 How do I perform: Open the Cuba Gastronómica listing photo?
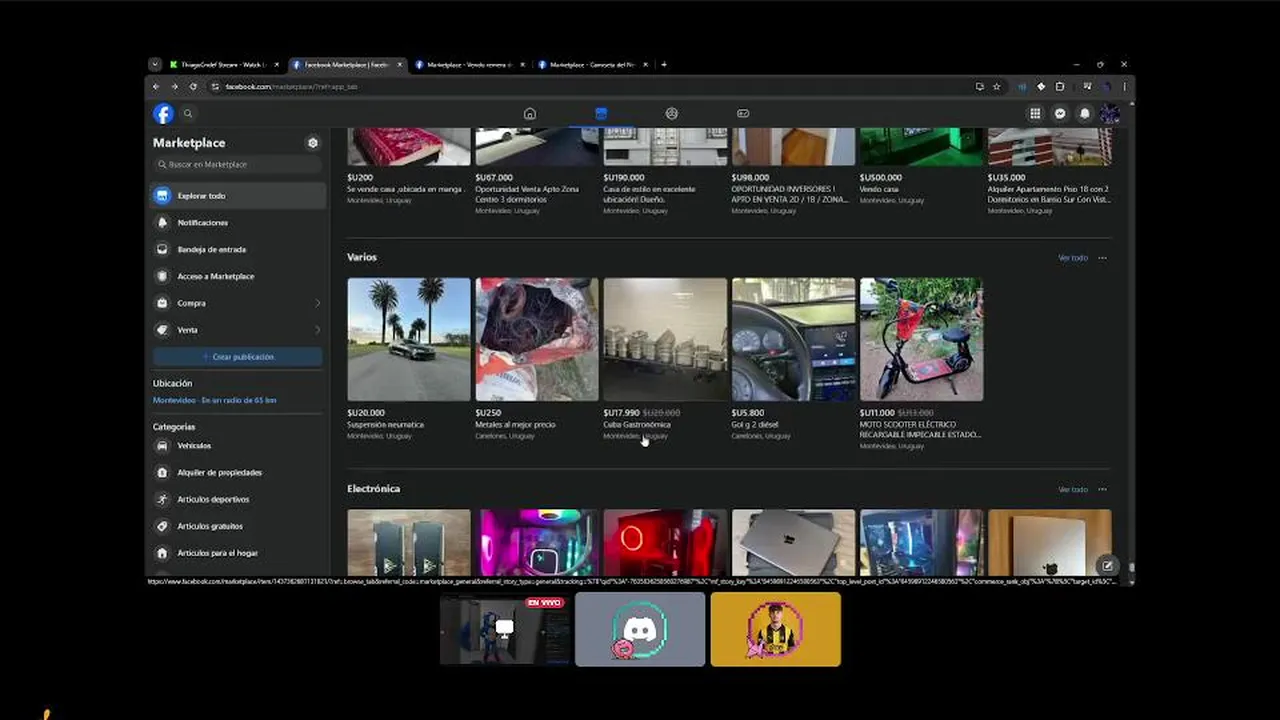[x=665, y=339]
